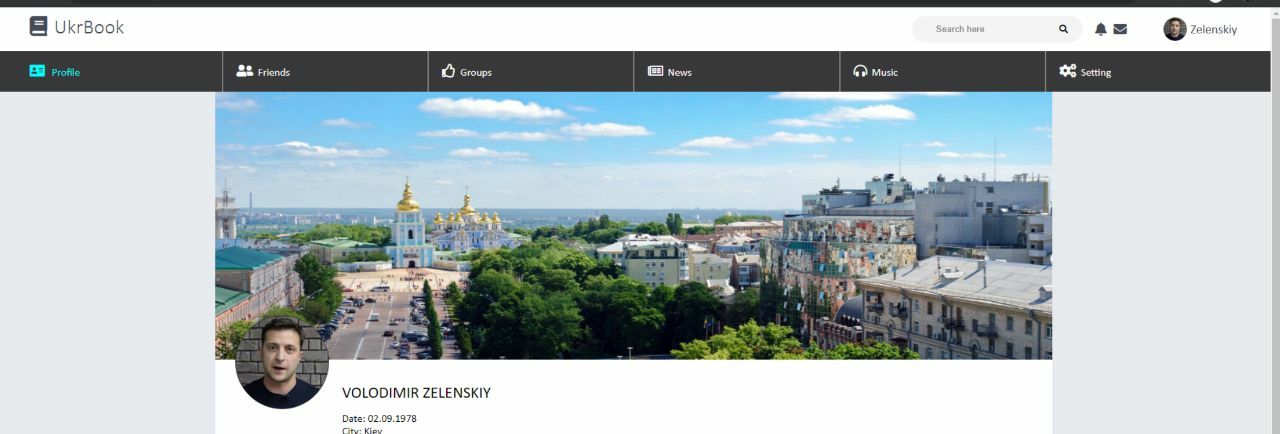Viewport: 1280px width, 434px height.
Task: Click the News newspaper icon
Action: (x=656, y=71)
